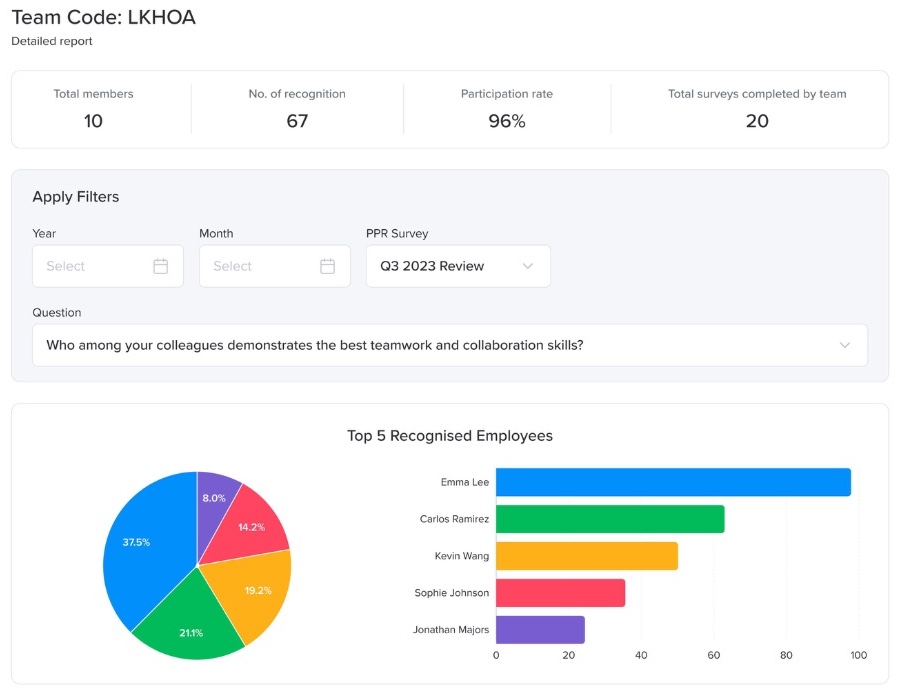Click the Participation rate value 96%
The image size is (900, 694).
pyautogui.click(x=507, y=121)
